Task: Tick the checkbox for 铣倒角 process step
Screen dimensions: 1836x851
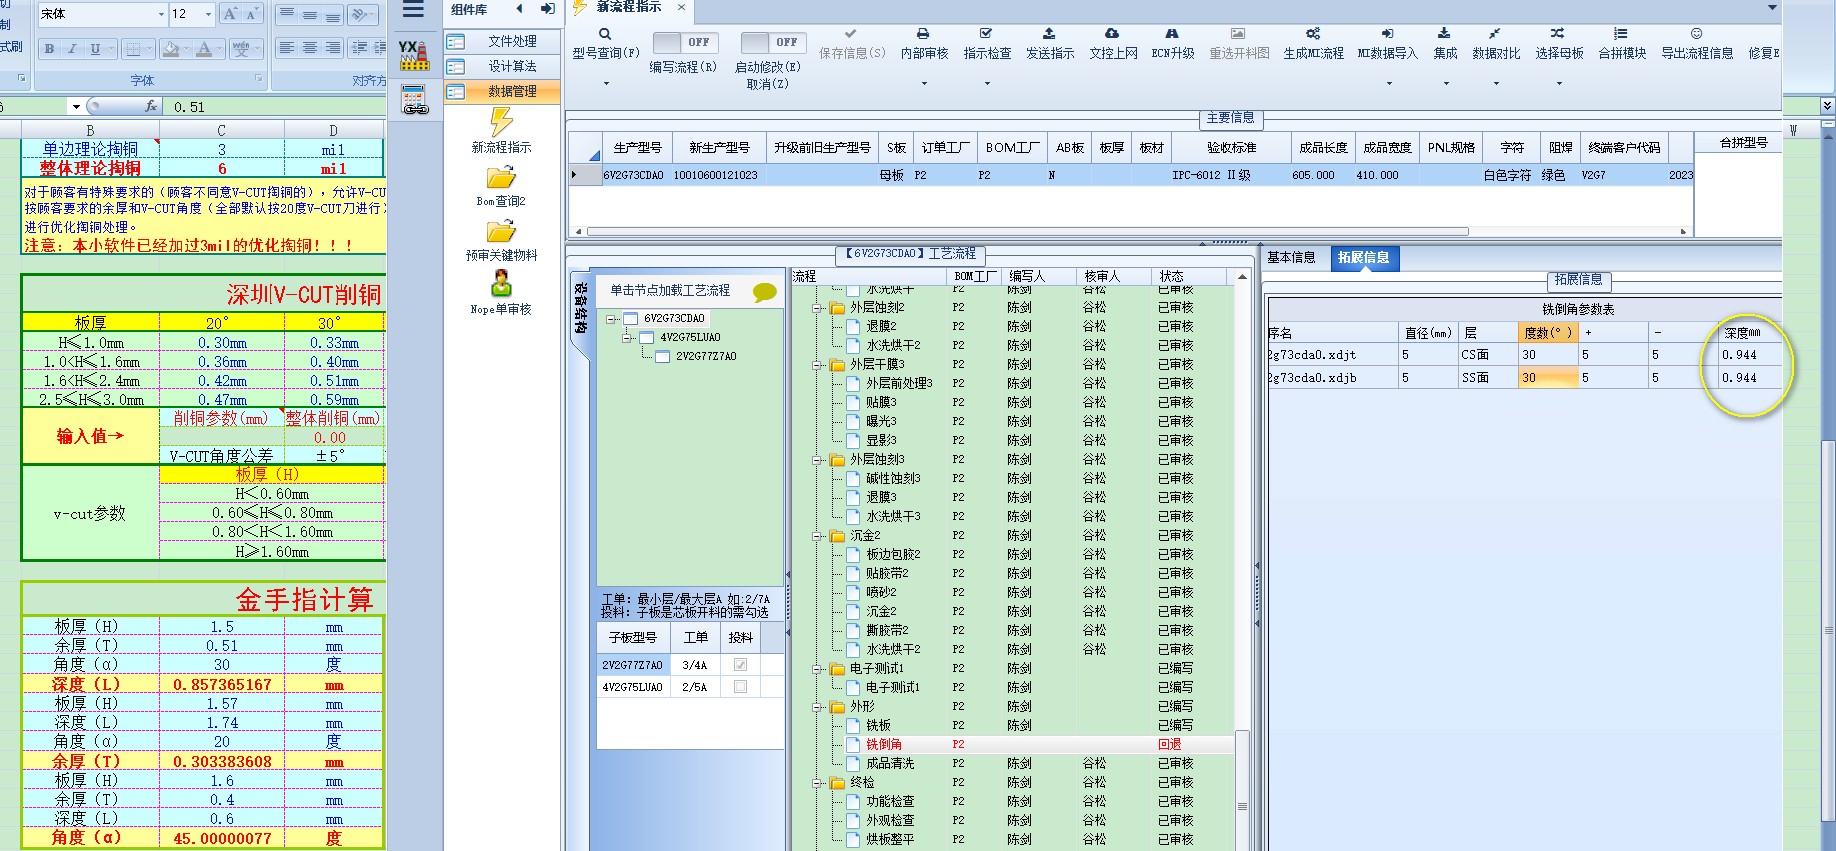Action: pos(853,744)
